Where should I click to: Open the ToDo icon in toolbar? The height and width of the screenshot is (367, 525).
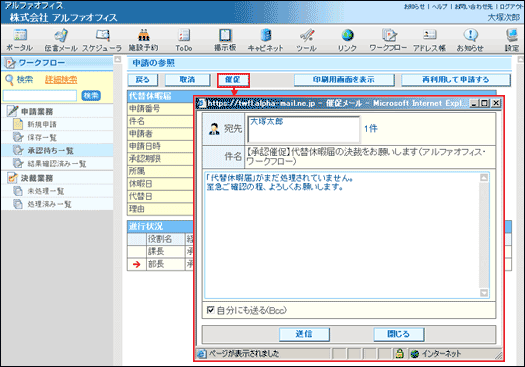click(x=184, y=35)
